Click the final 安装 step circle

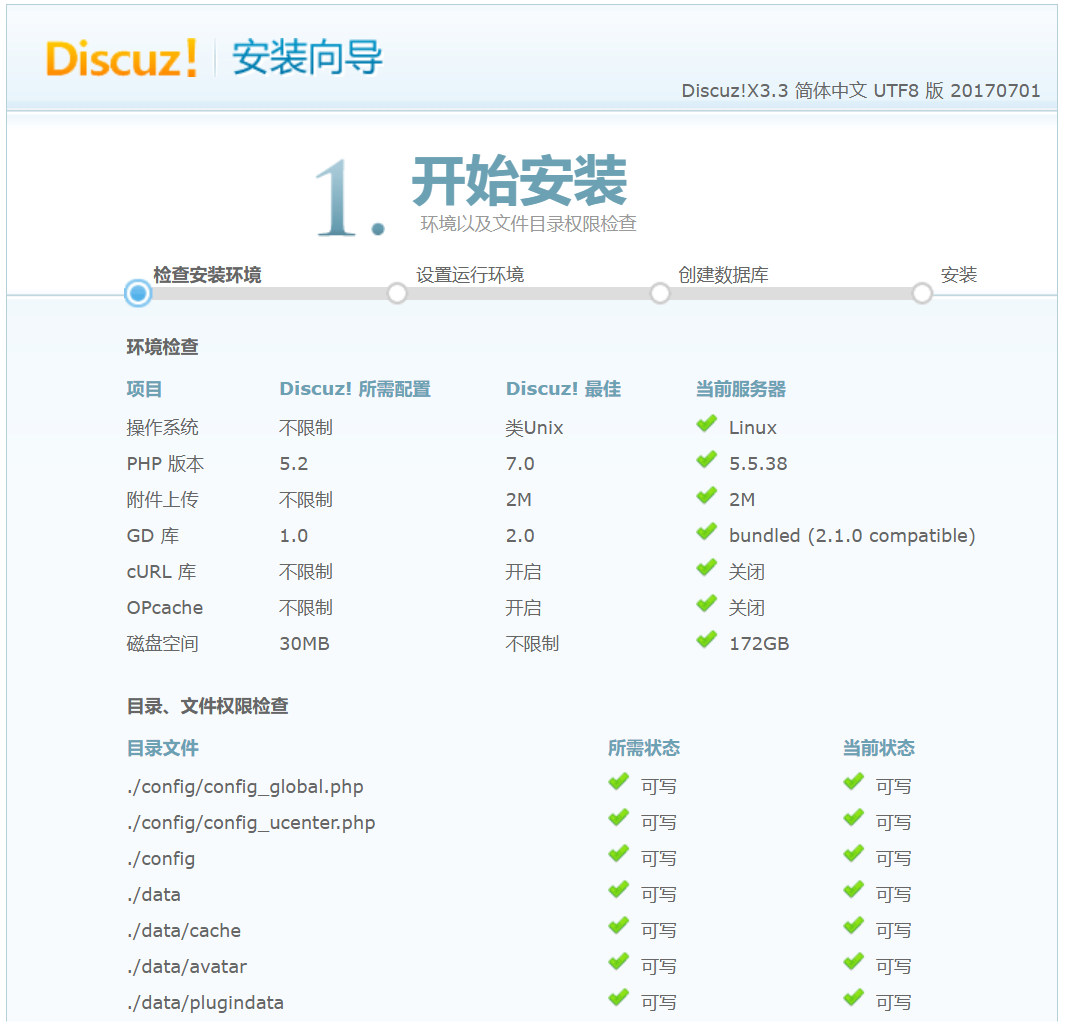click(x=922, y=293)
